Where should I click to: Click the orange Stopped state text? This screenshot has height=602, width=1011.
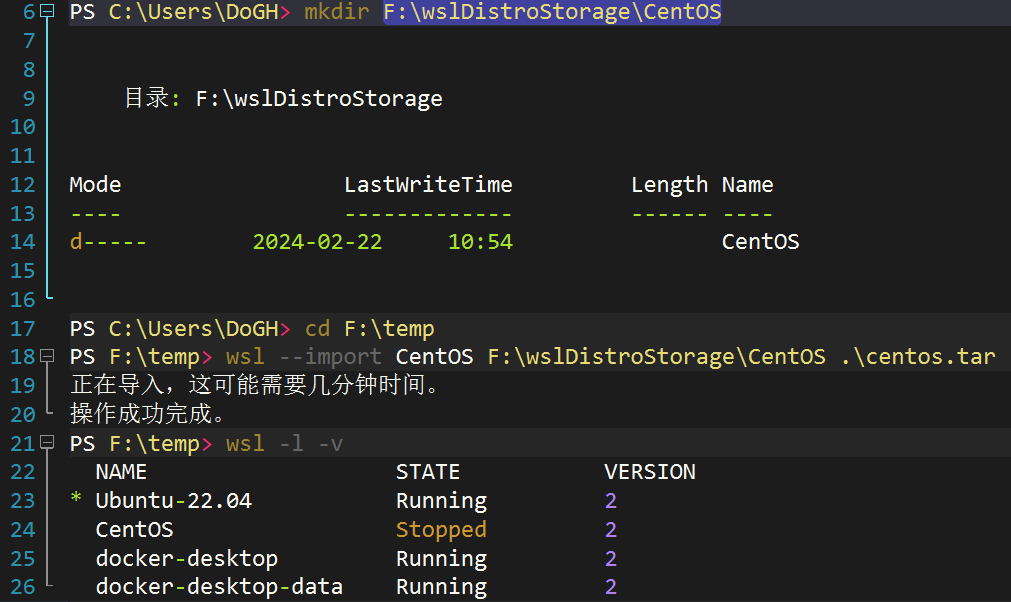pos(441,530)
